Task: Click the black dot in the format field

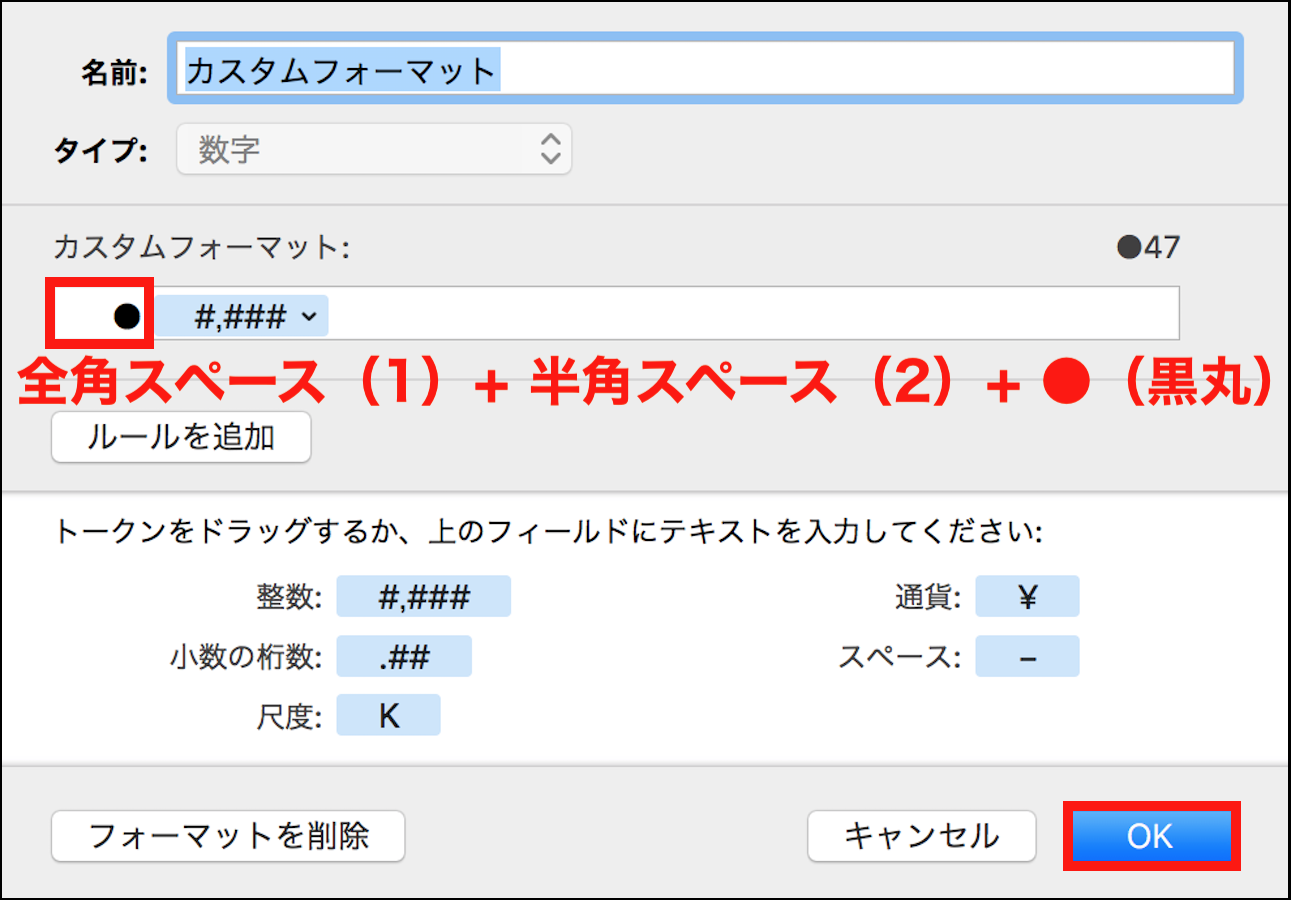Action: (126, 317)
